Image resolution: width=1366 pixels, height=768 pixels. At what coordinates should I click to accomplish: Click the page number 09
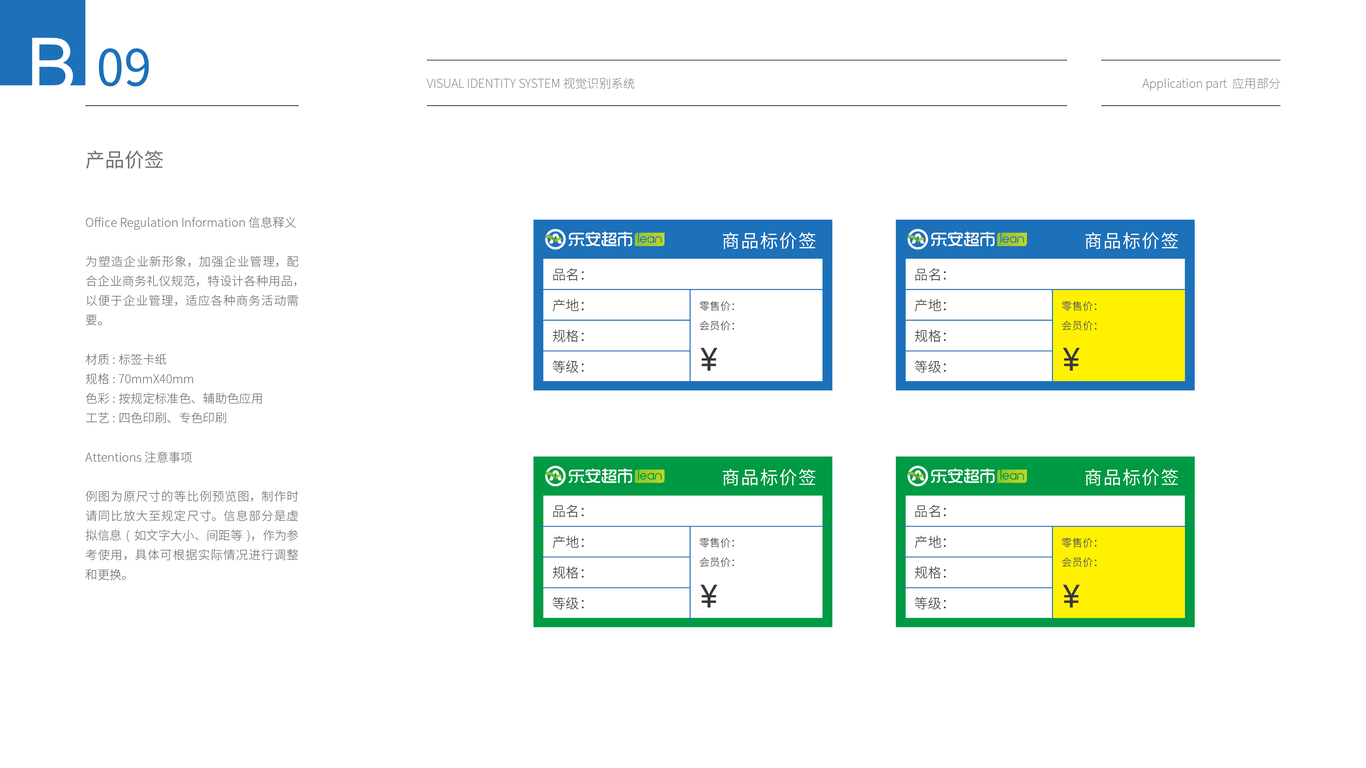coord(124,68)
